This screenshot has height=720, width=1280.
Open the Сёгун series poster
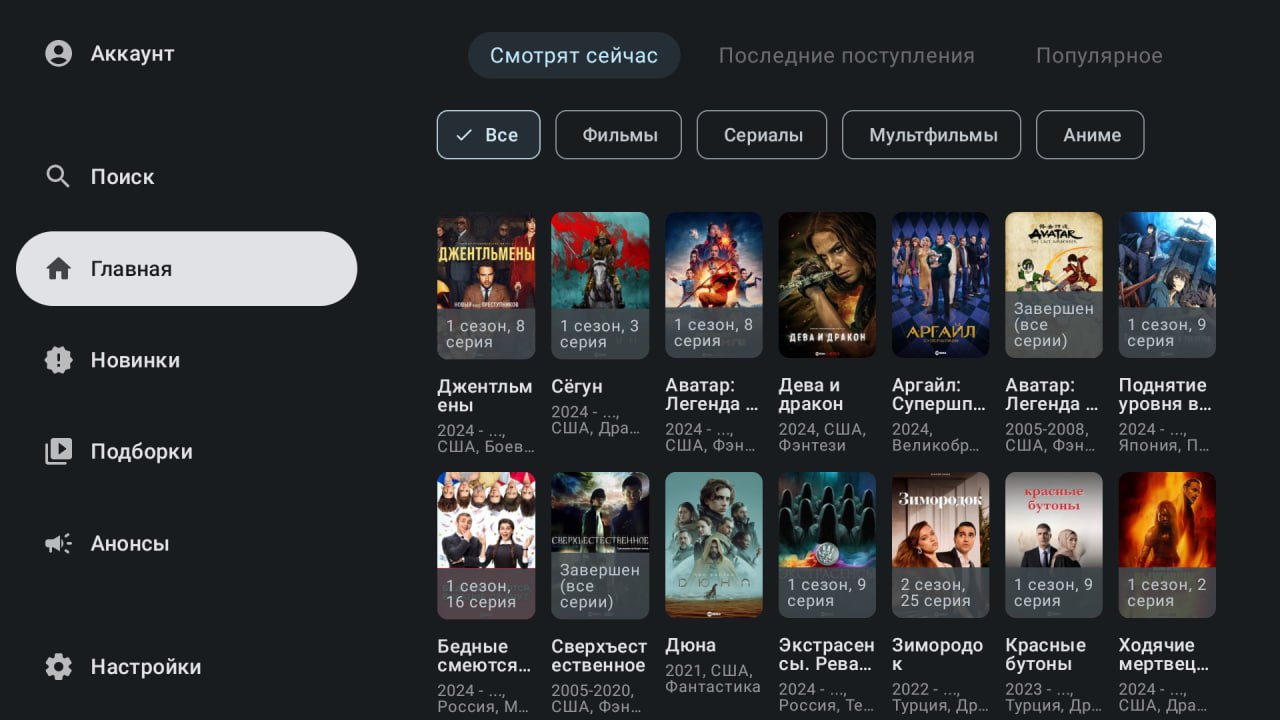(x=600, y=285)
